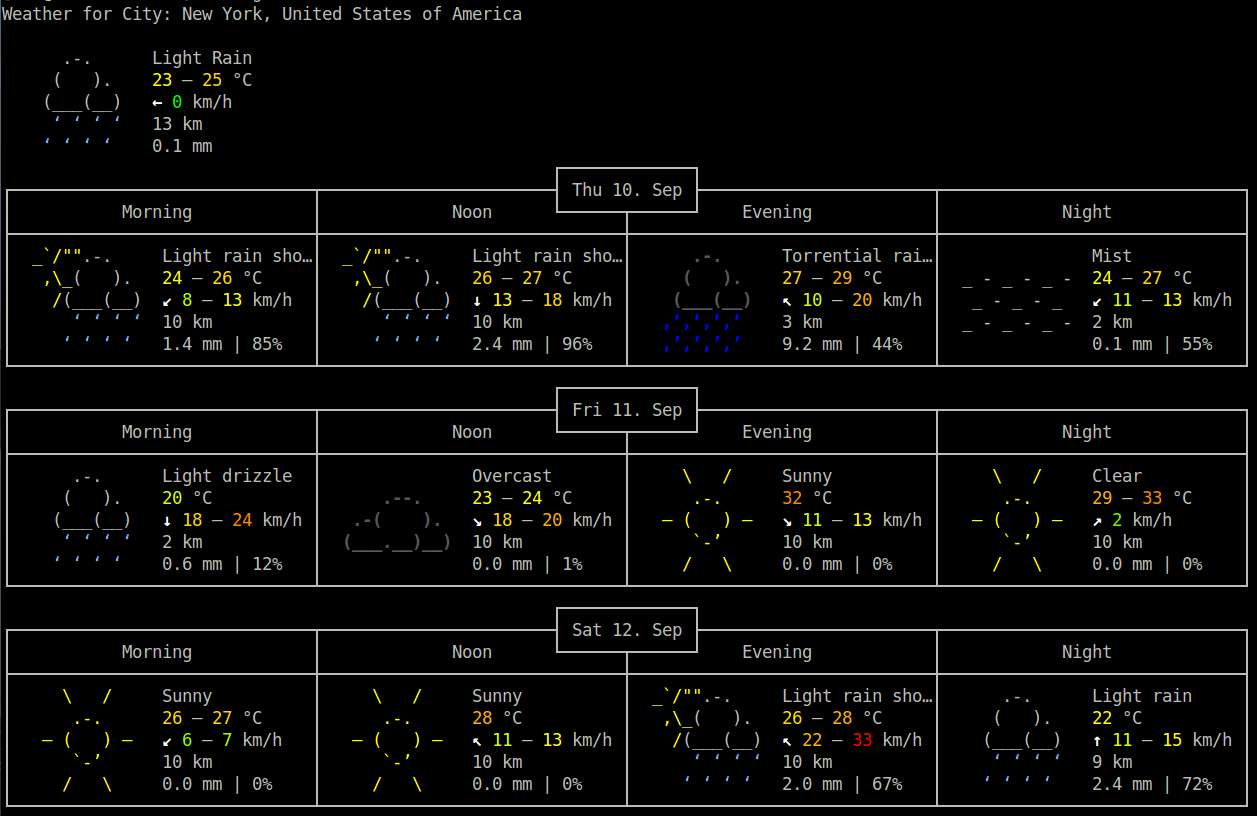Click Saturday's 'Night' column header
The height and width of the screenshot is (816, 1257).
[1087, 652]
